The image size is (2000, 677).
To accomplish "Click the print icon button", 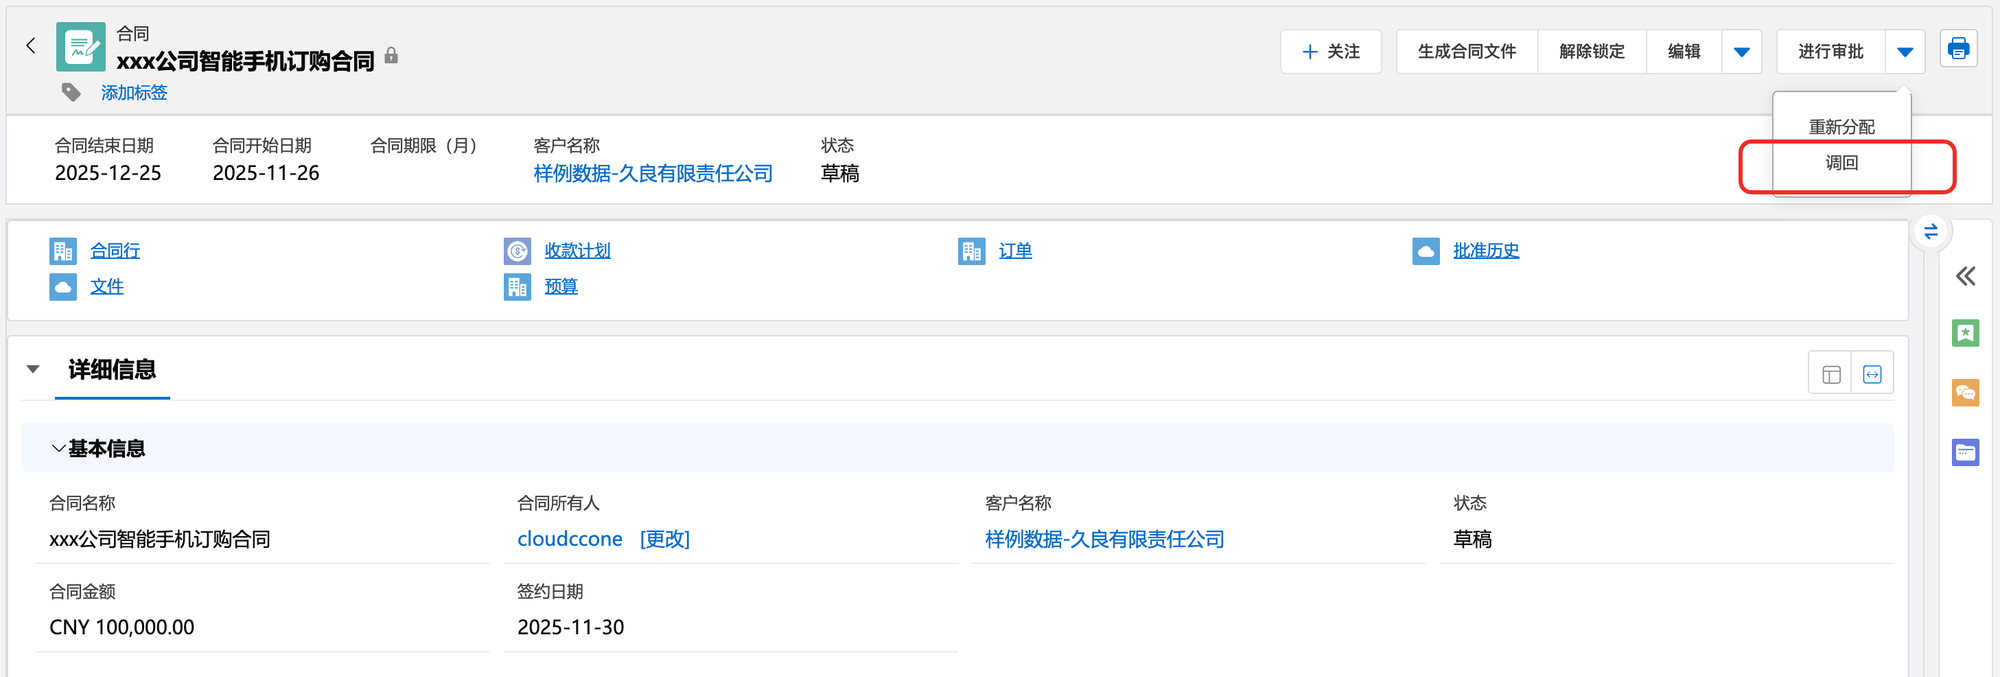I will coord(1958,49).
